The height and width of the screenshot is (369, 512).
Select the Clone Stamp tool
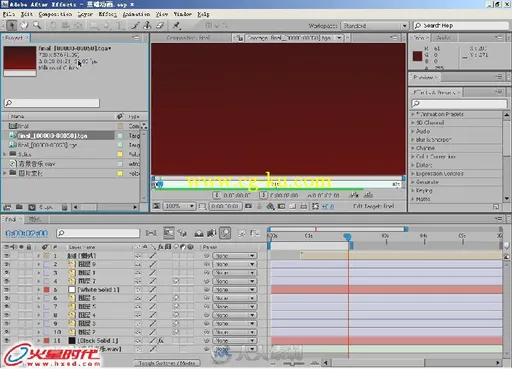[x=147, y=25]
